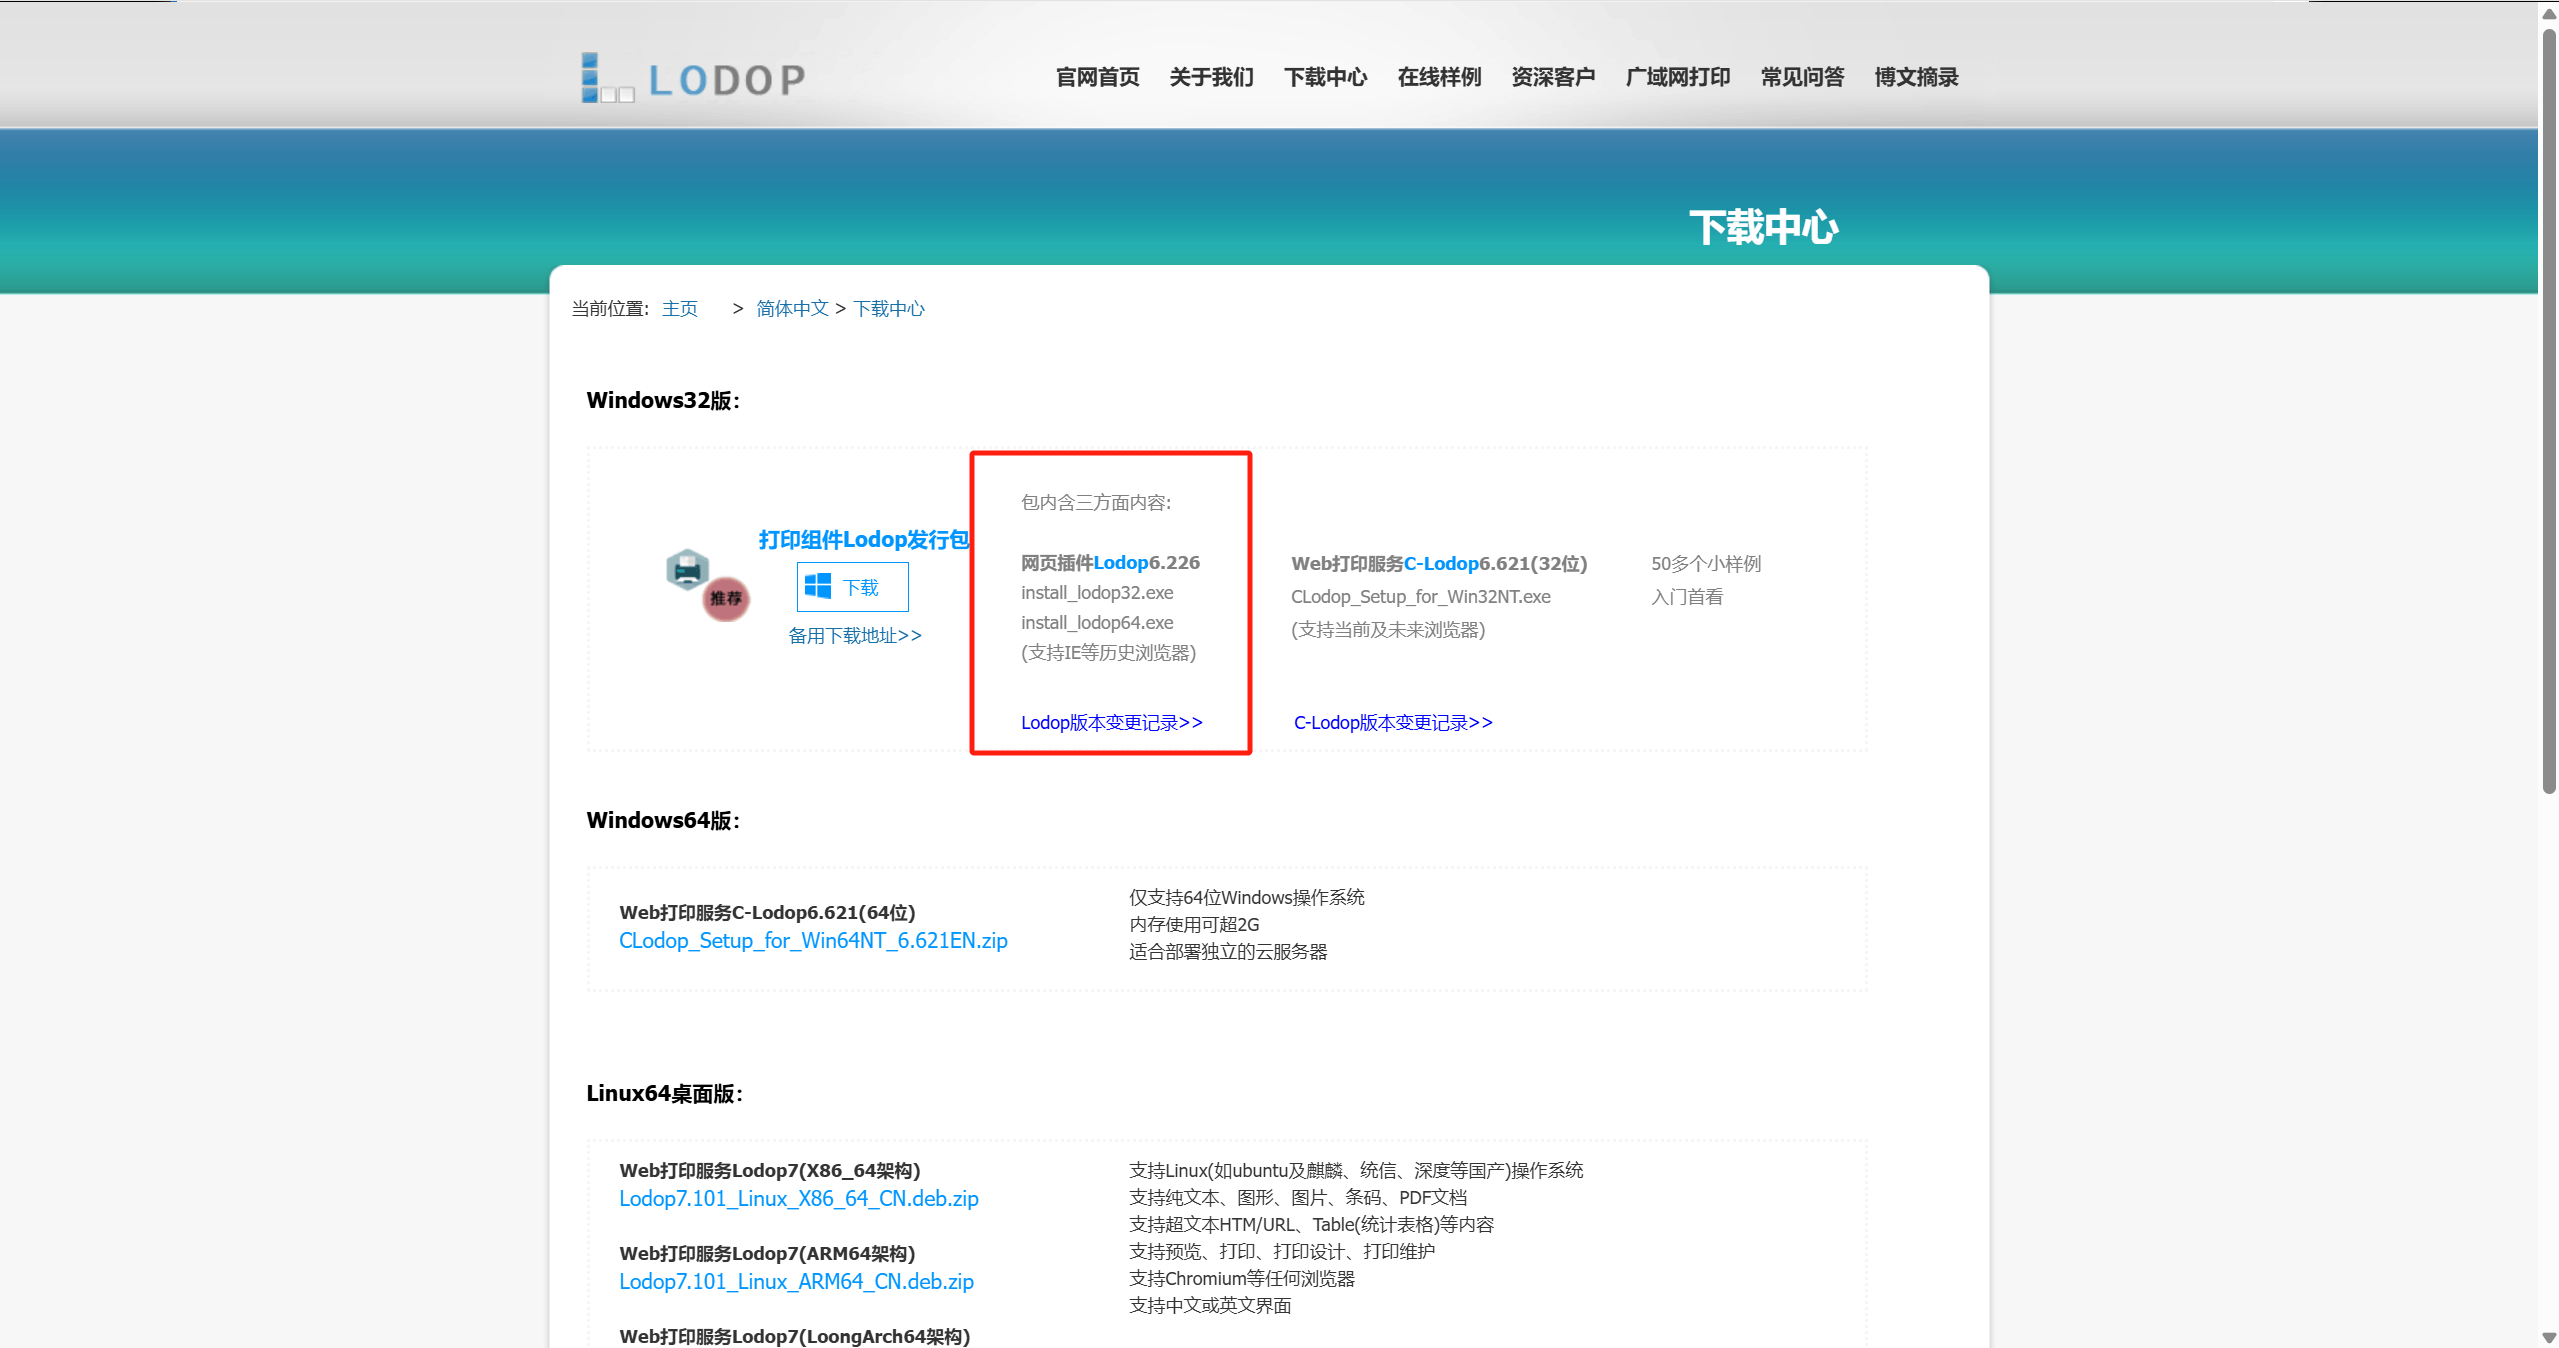Screen dimensions: 2559x1348
Task: Click install_lodop32.exe text
Action: click(x=1097, y=593)
